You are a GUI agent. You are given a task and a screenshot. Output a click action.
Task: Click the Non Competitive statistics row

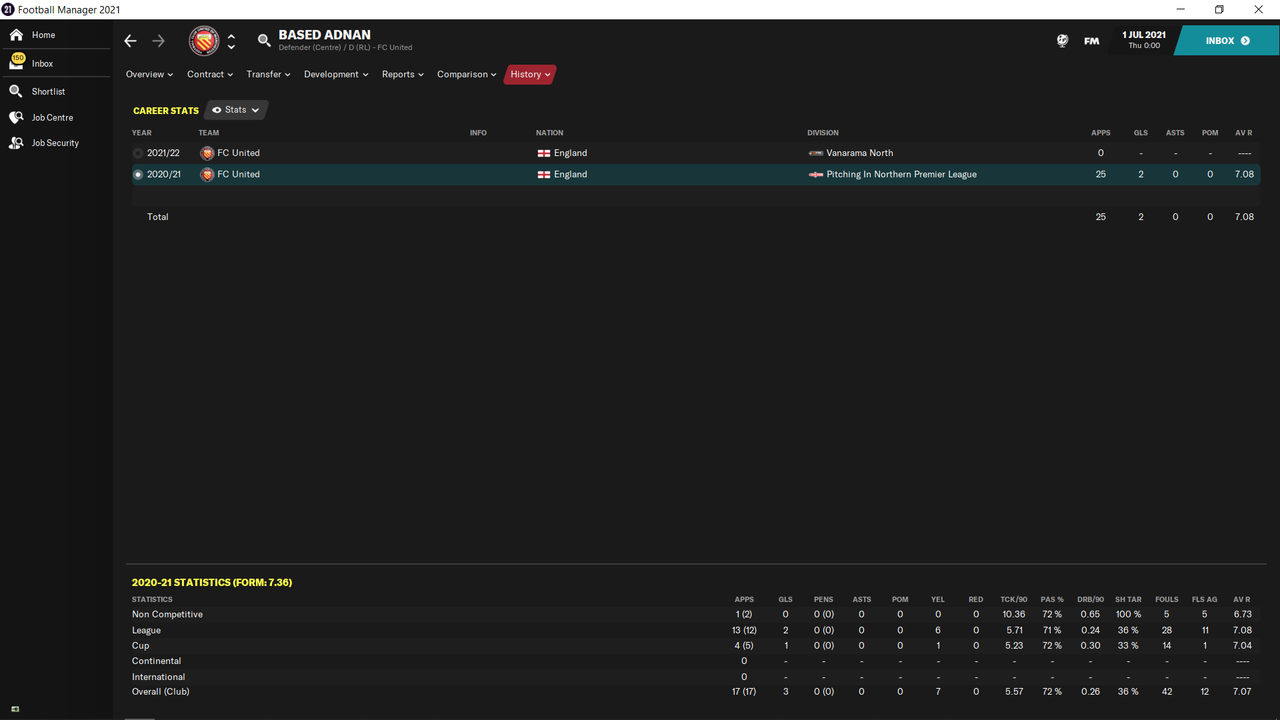pyautogui.click(x=696, y=614)
